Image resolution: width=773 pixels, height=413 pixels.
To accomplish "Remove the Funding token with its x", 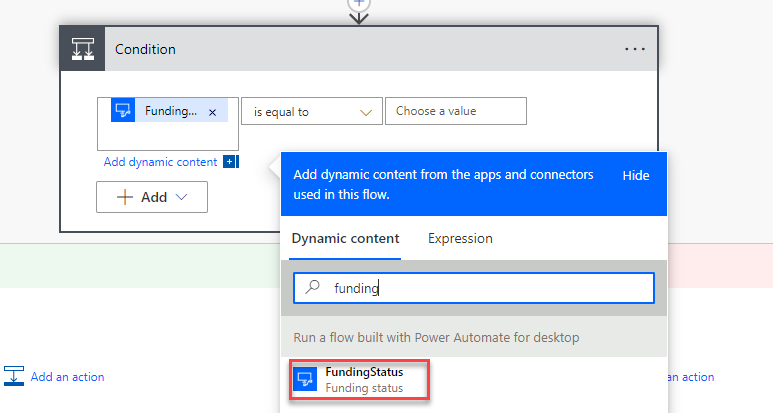I will [x=212, y=112].
